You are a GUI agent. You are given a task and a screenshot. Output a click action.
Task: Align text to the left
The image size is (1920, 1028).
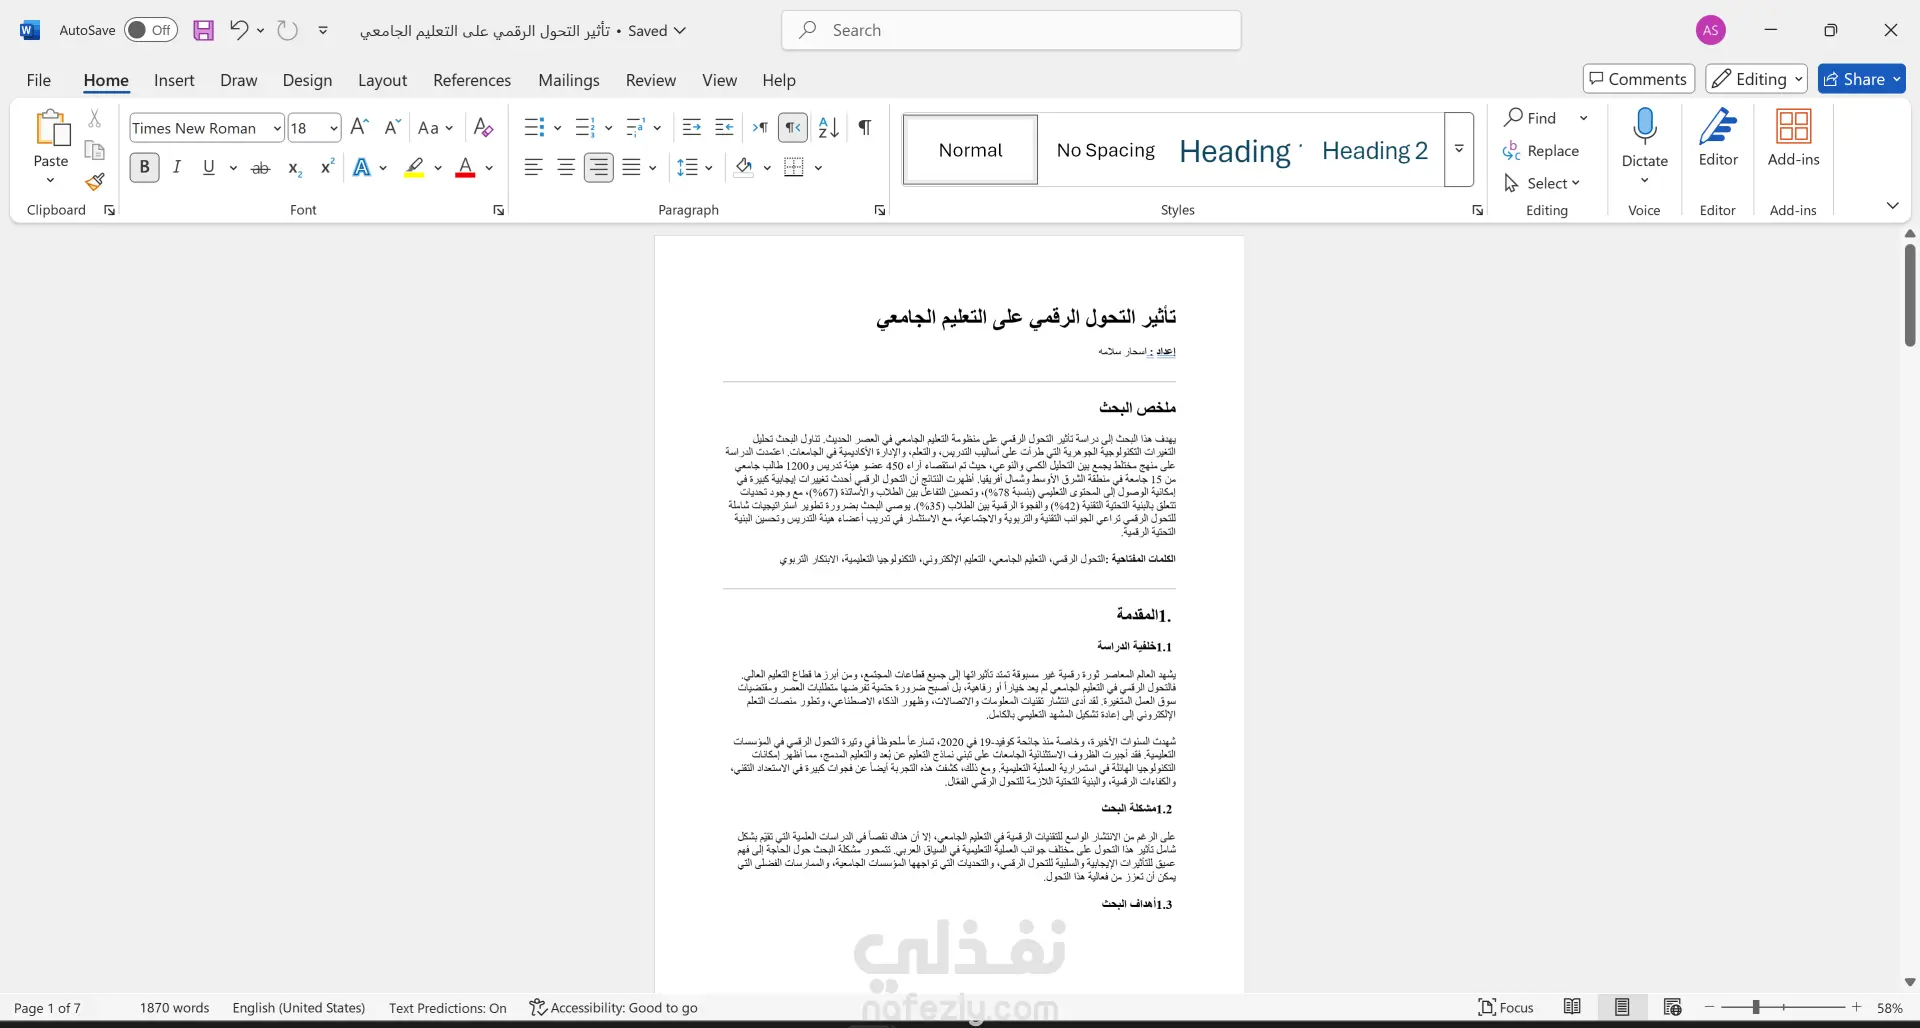coord(534,168)
